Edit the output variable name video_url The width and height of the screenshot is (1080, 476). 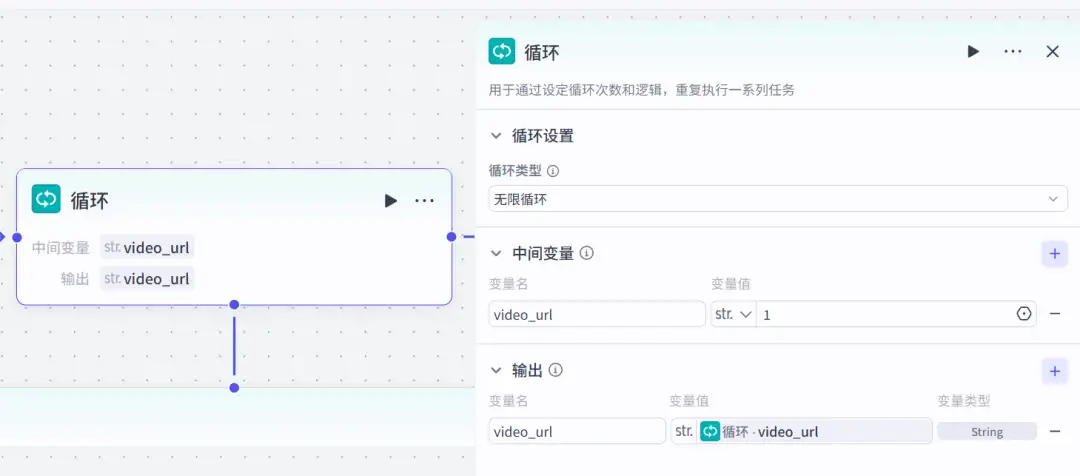(x=577, y=431)
